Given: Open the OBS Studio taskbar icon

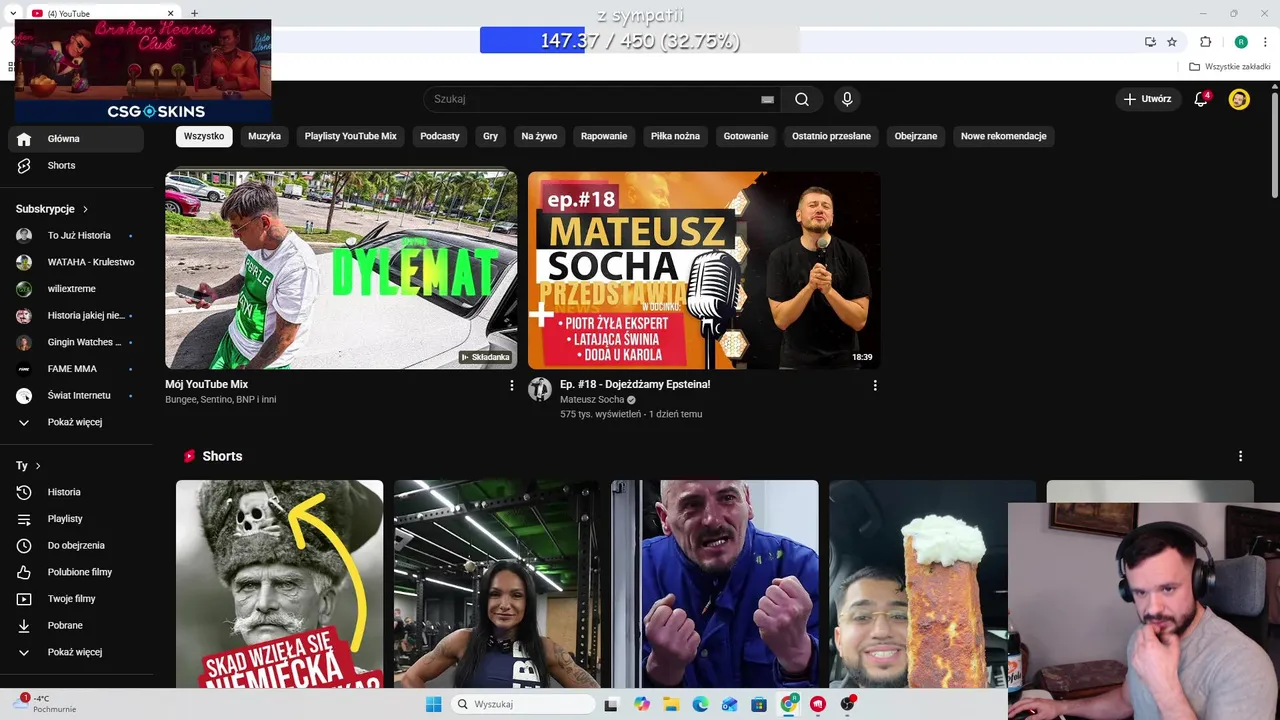Looking at the screenshot, I should pyautogui.click(x=848, y=704).
